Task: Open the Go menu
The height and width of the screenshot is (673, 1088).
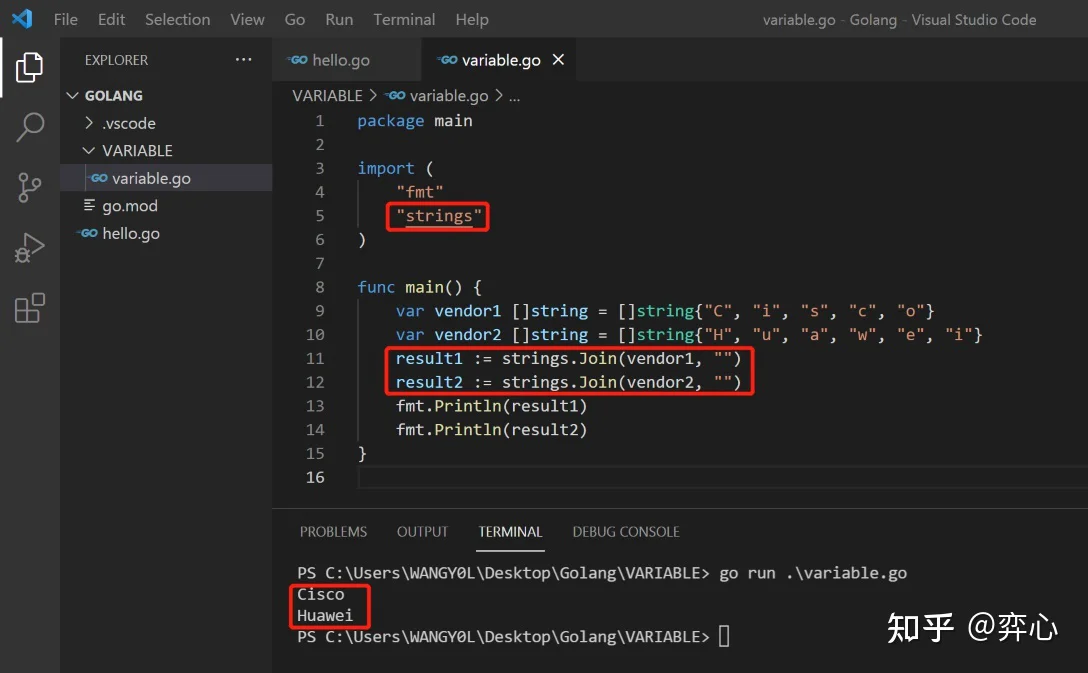Action: tap(295, 19)
